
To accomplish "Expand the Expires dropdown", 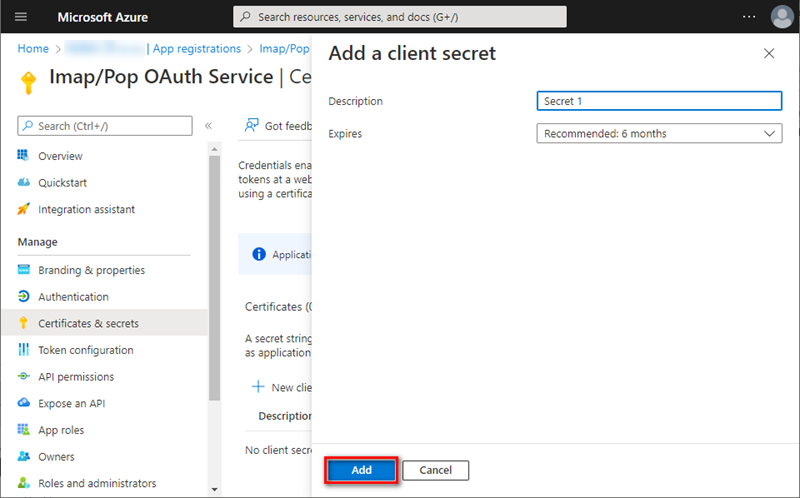I will [x=658, y=134].
